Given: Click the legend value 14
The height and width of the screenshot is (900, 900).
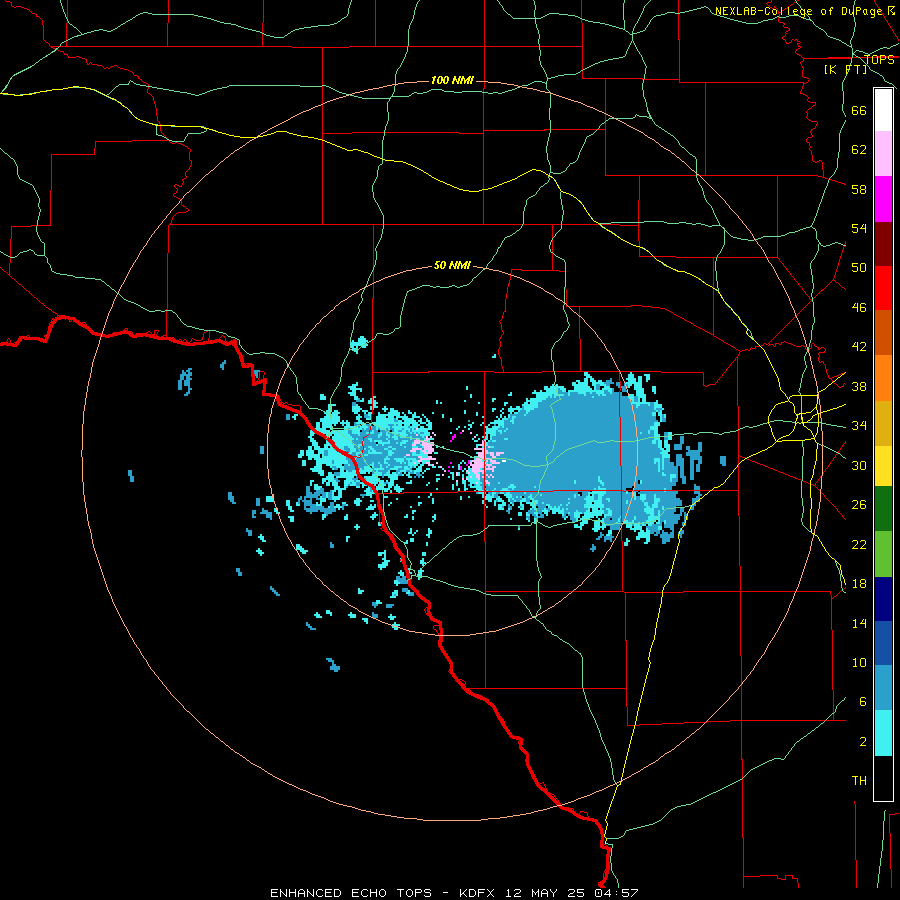Looking at the screenshot, I should point(859,623).
